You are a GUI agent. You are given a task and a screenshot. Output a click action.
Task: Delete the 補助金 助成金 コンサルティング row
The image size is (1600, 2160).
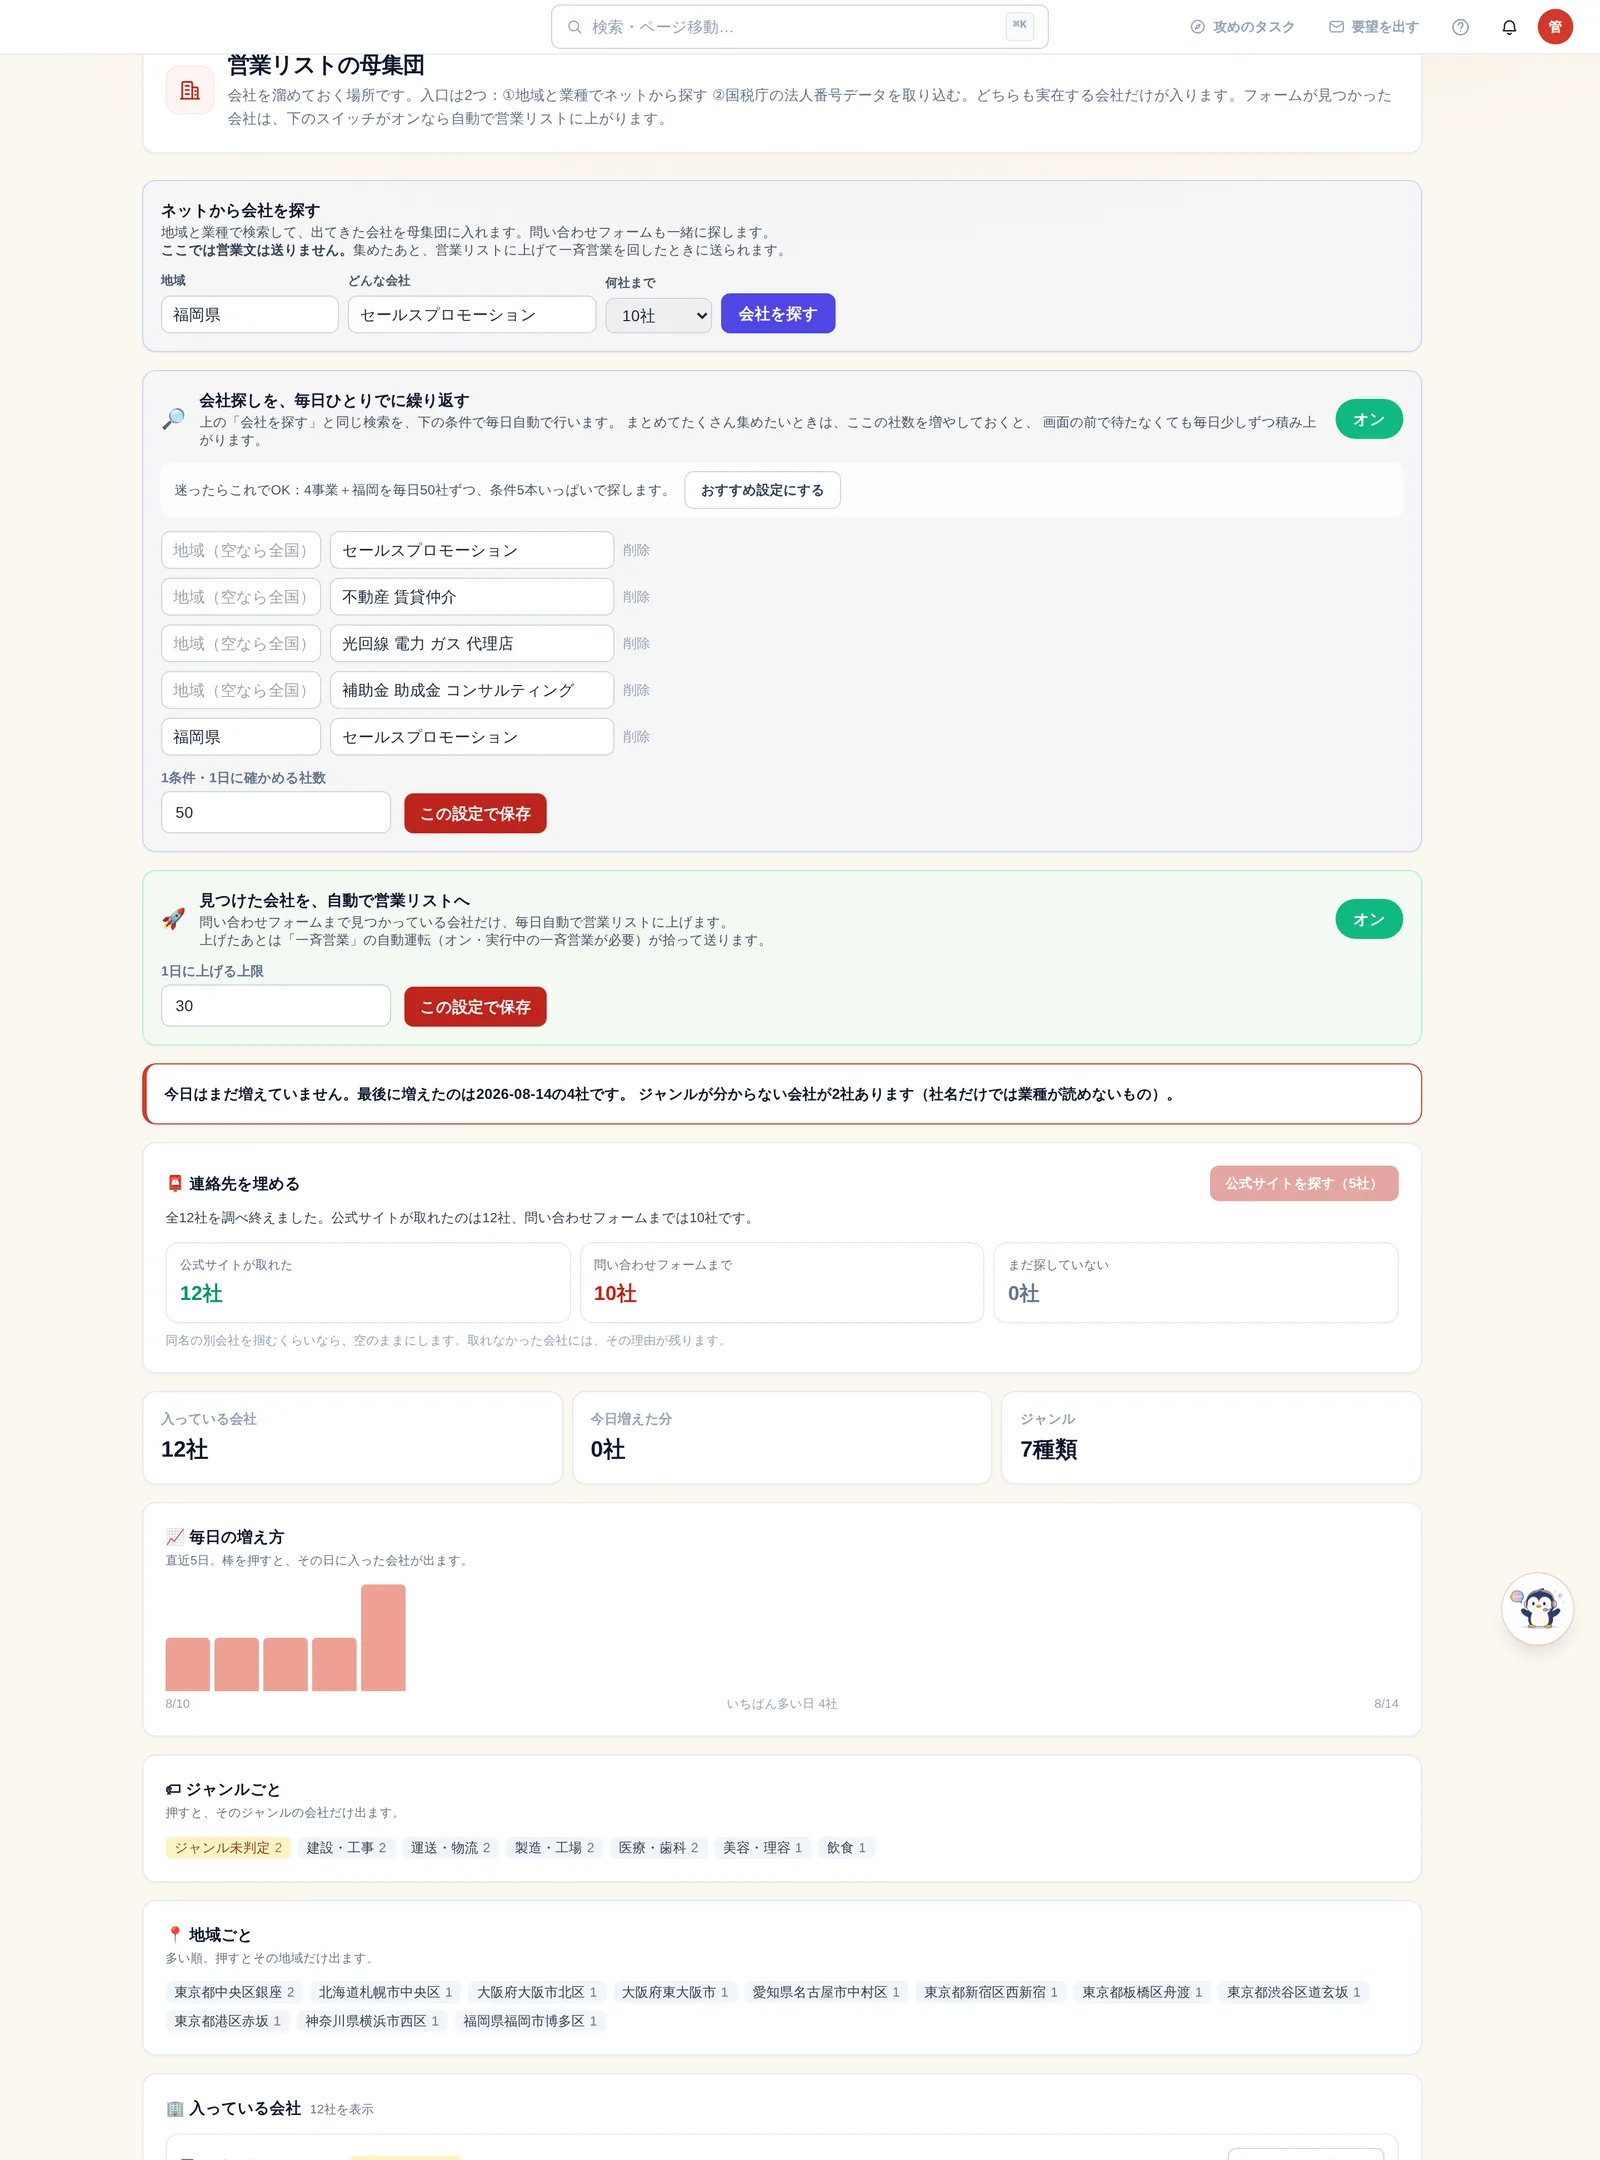(636, 690)
